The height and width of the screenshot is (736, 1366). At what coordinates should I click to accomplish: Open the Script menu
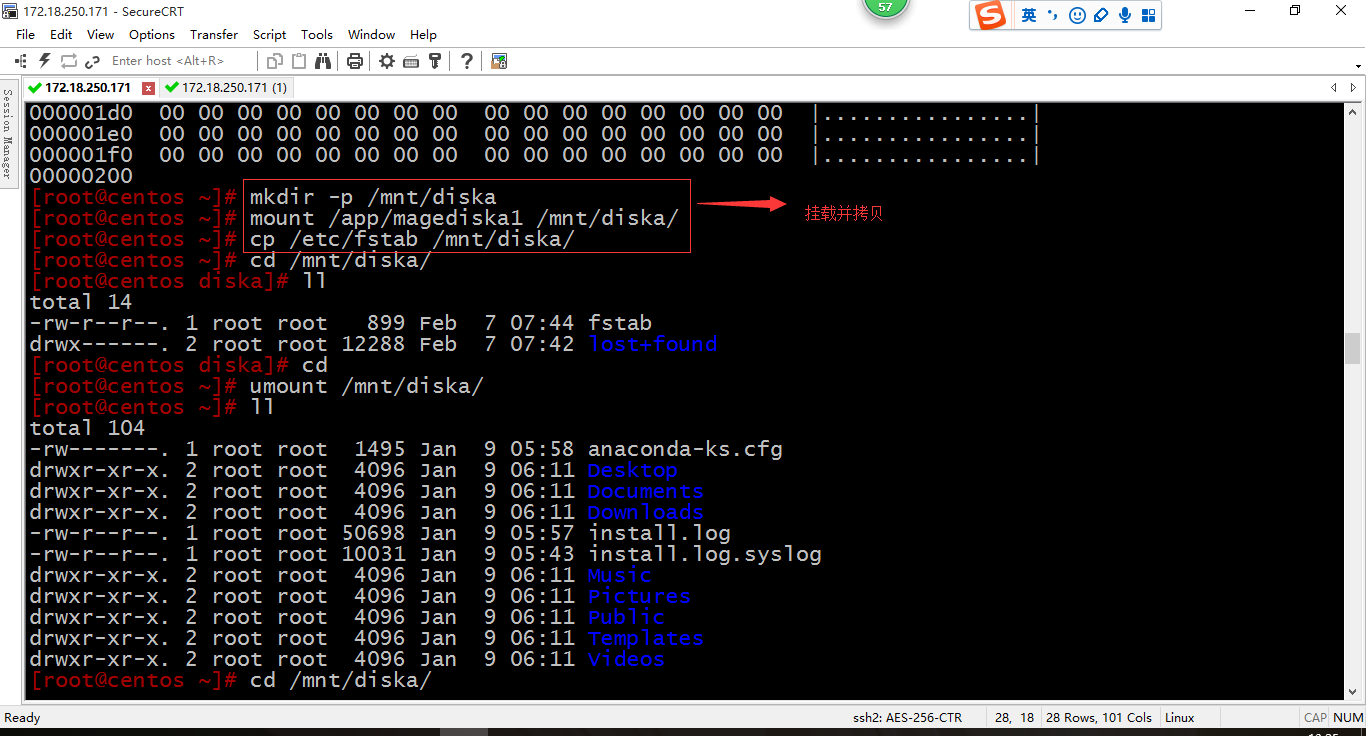pyautogui.click(x=269, y=34)
